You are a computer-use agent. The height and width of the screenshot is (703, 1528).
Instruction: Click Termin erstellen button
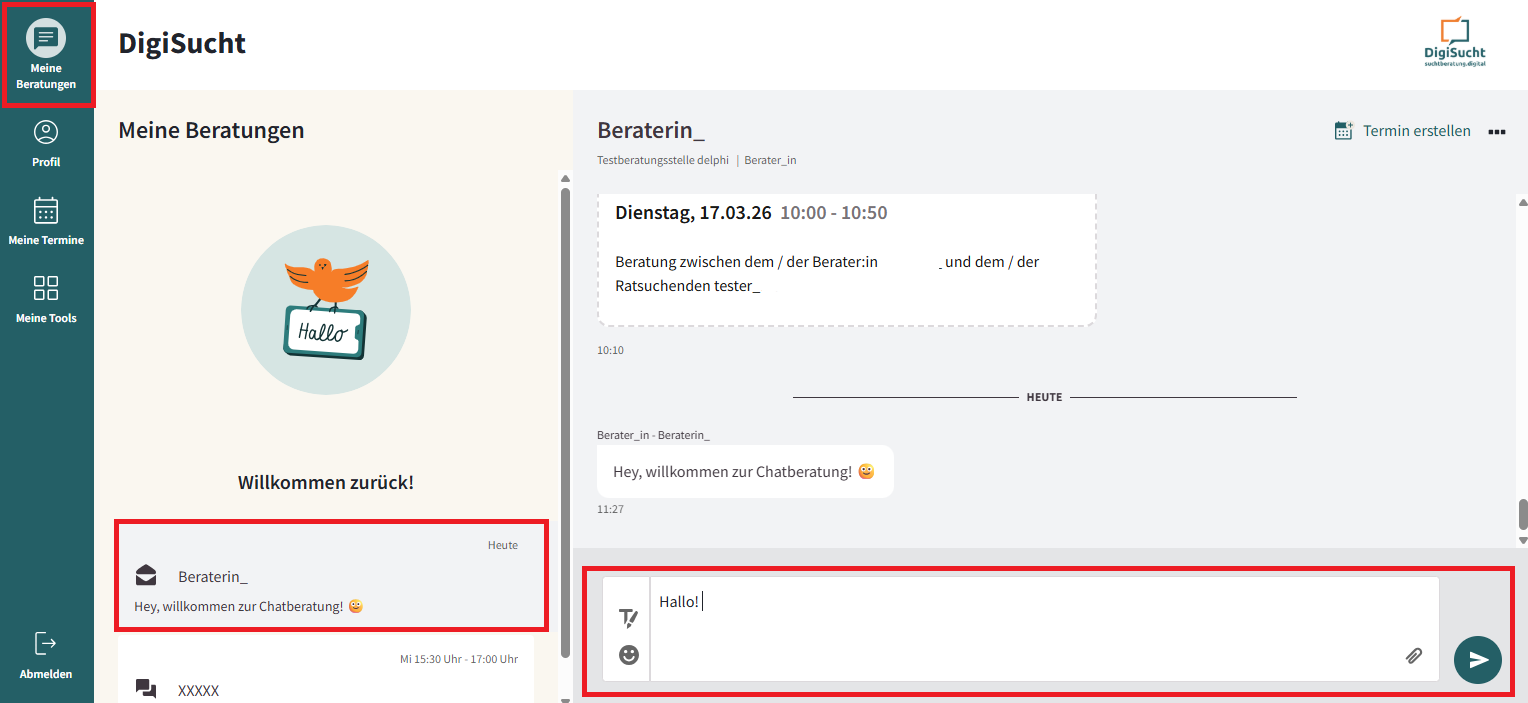1402,131
